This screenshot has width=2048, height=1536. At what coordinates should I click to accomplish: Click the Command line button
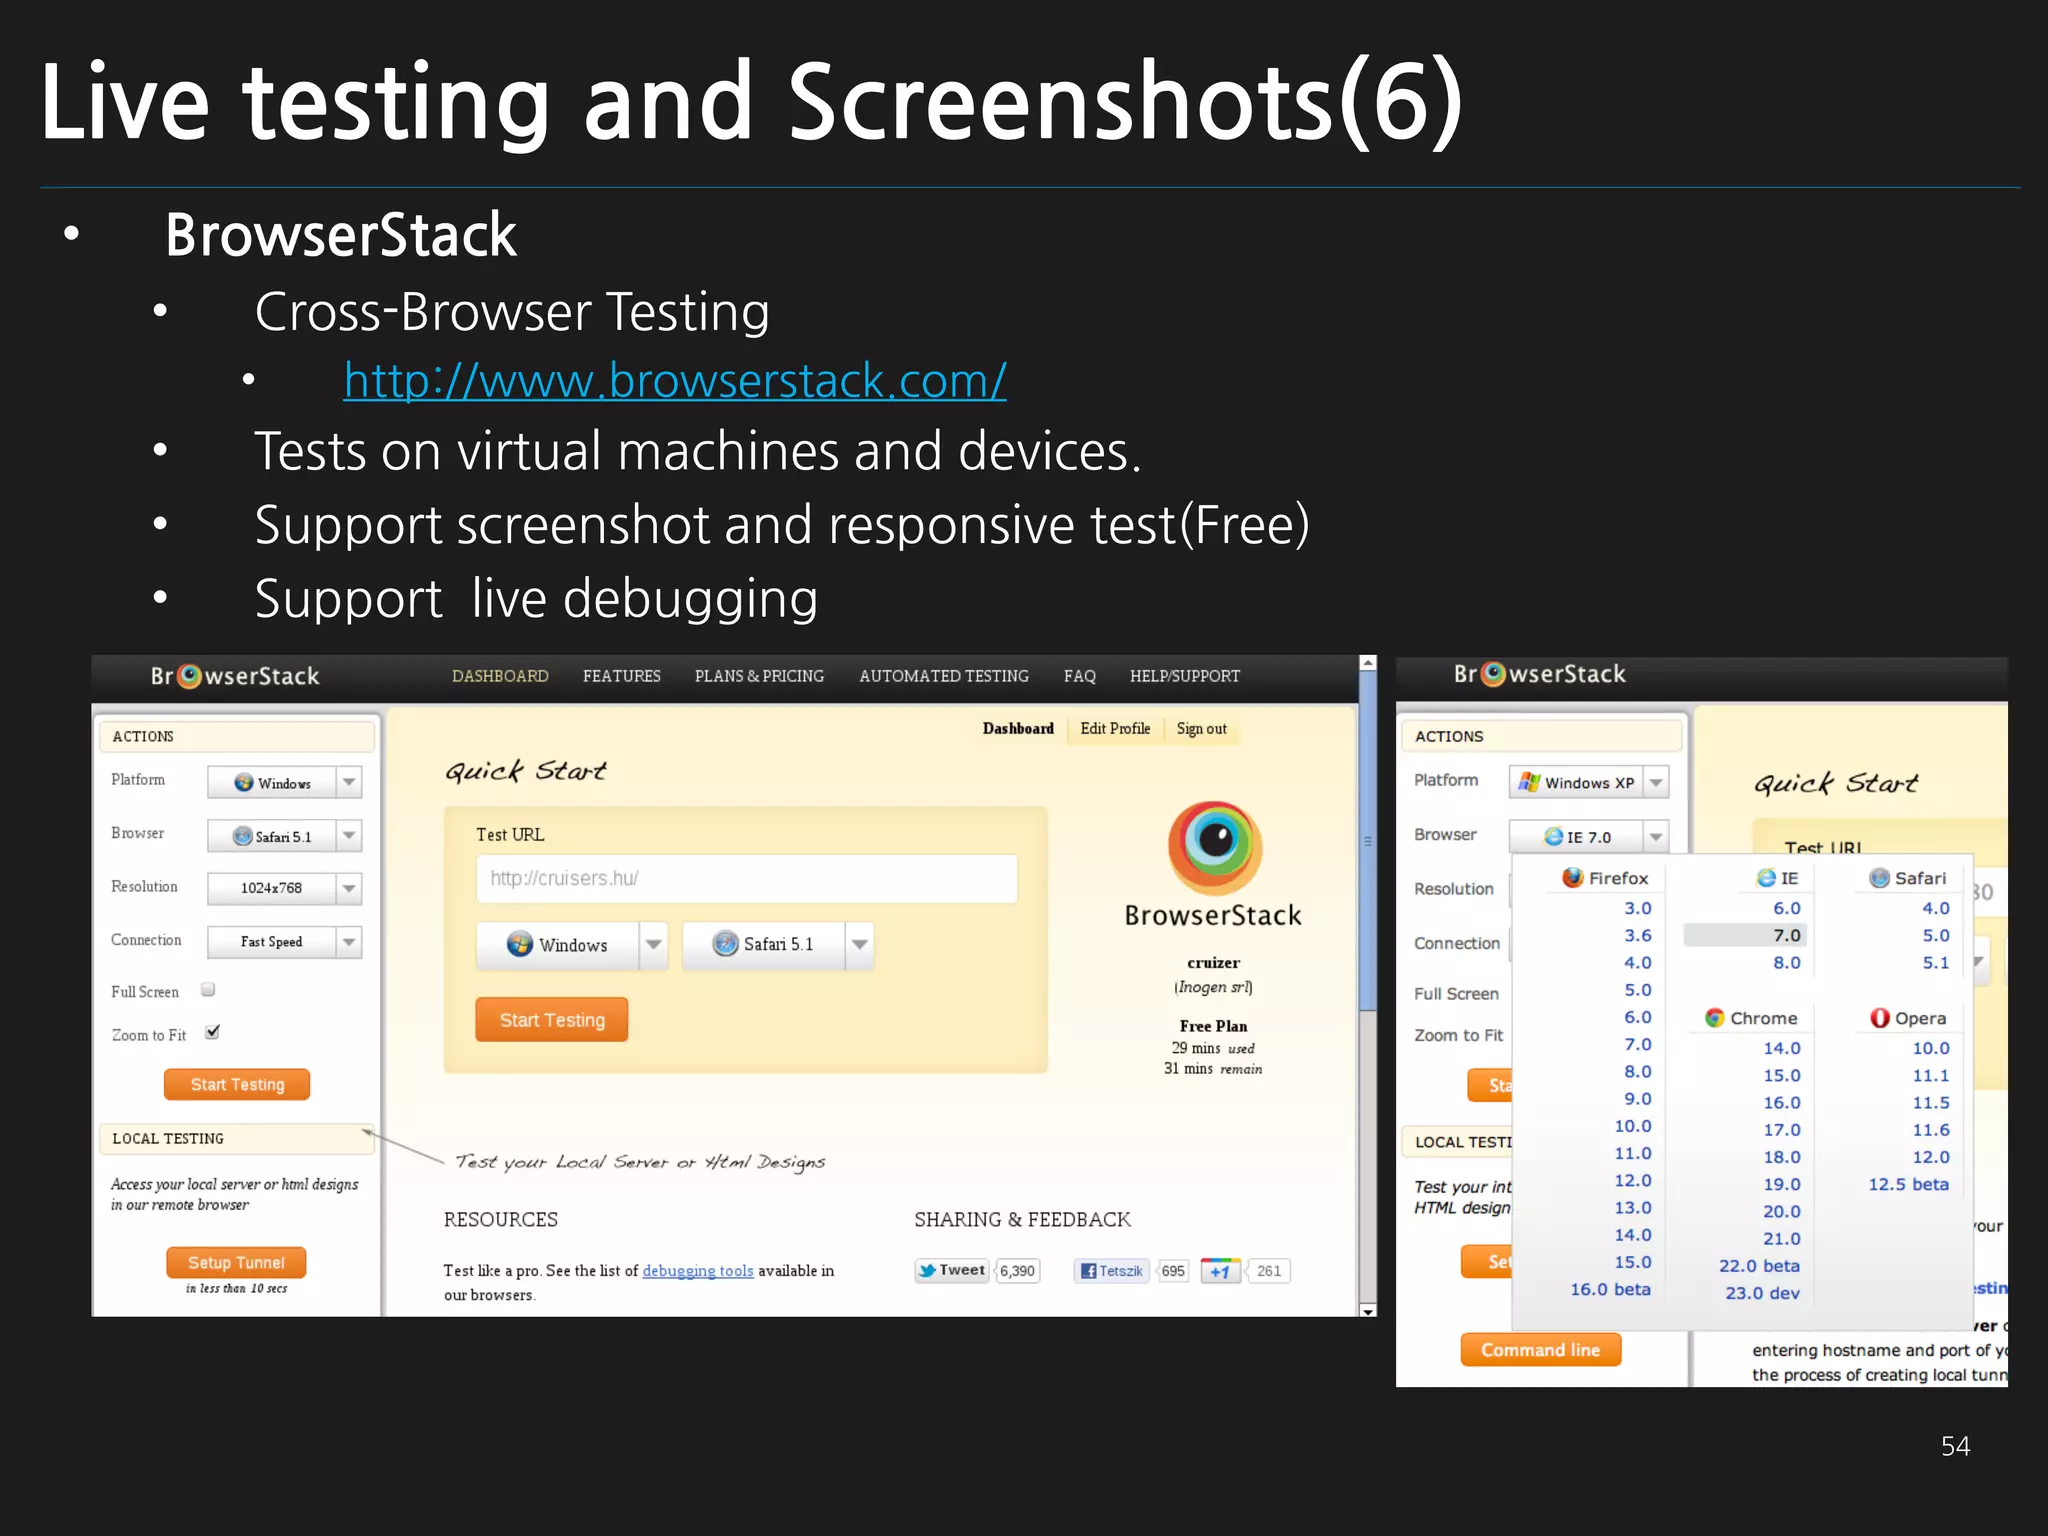pos(1540,1350)
